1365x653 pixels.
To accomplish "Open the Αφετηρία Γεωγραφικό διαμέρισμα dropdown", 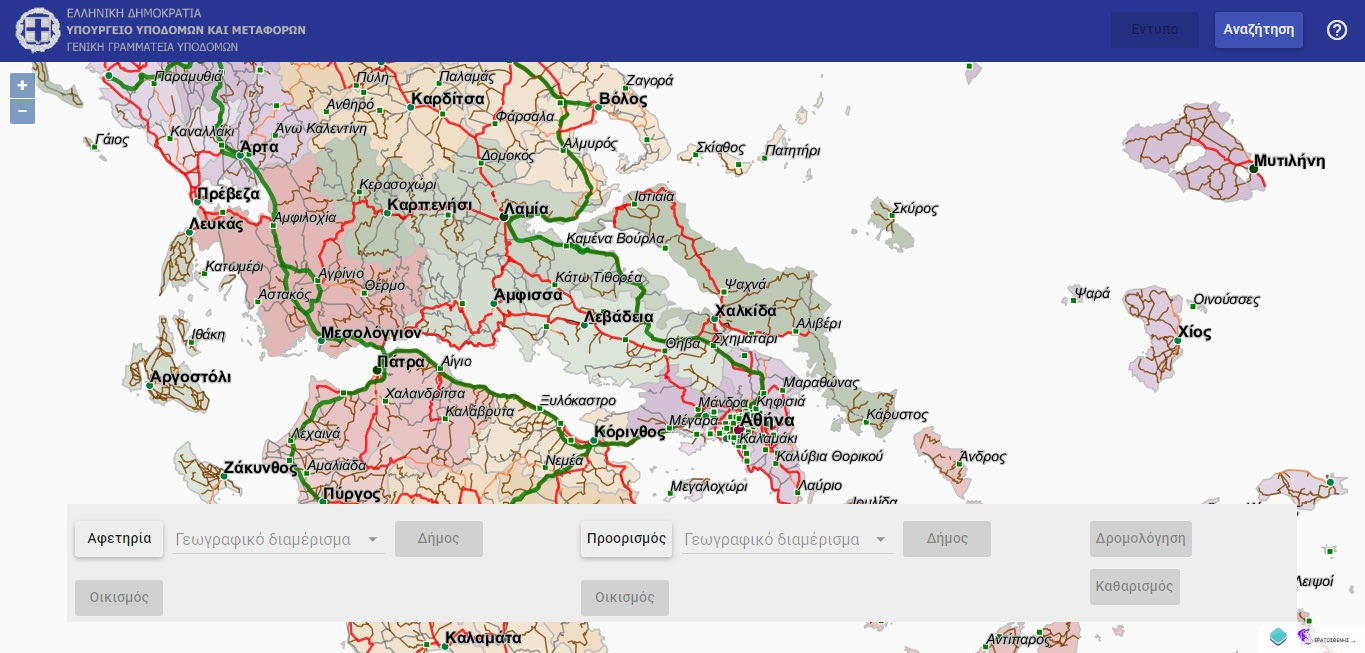I will 278,540.
